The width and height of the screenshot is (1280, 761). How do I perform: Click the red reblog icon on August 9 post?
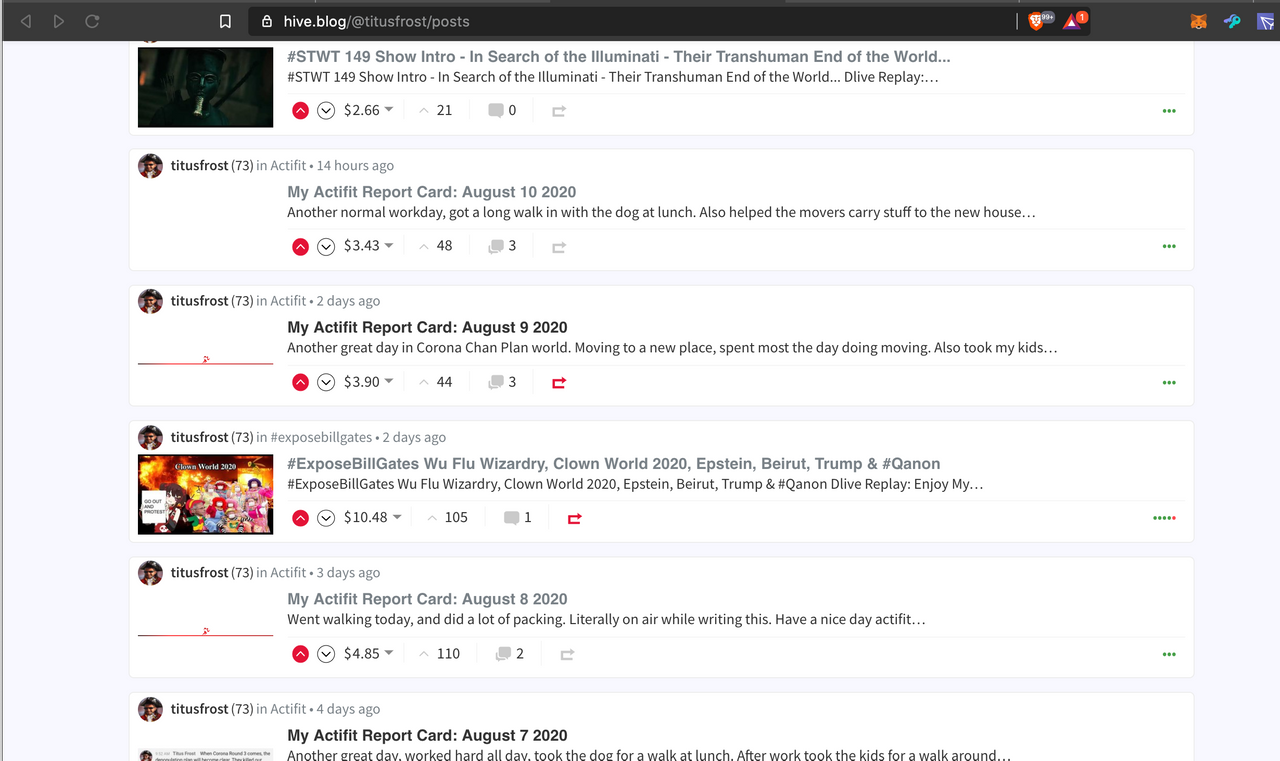pyautogui.click(x=559, y=382)
